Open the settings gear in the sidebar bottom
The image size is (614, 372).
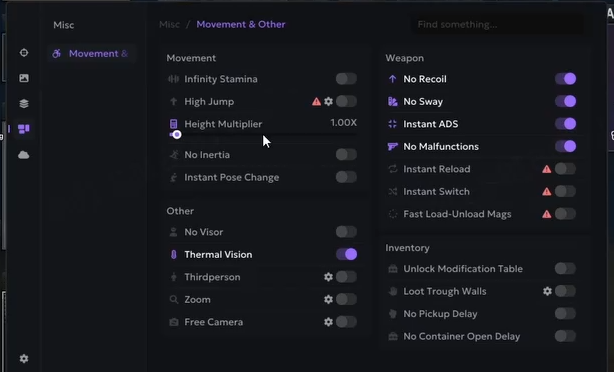tap(24, 358)
